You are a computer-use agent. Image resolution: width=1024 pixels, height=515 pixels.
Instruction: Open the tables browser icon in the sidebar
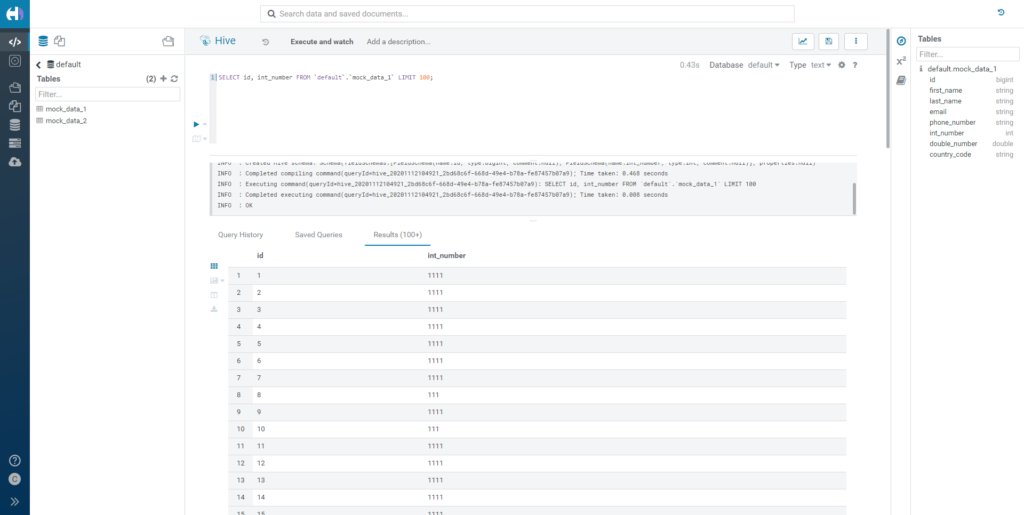[x=14, y=125]
